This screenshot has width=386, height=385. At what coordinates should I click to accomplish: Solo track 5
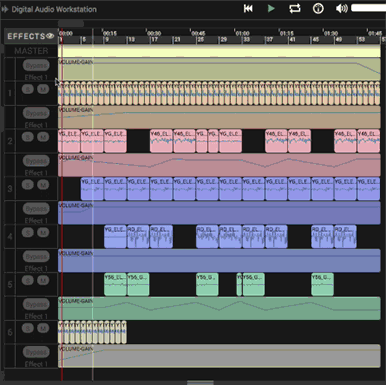(28, 280)
